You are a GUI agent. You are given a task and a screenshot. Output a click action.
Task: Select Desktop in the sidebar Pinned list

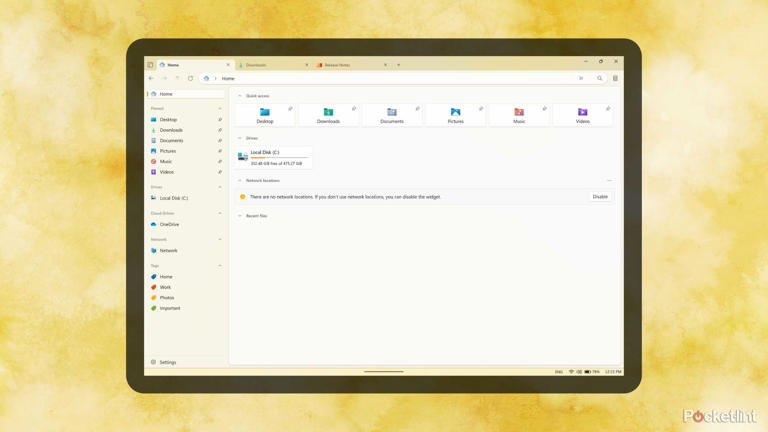tap(186, 120)
